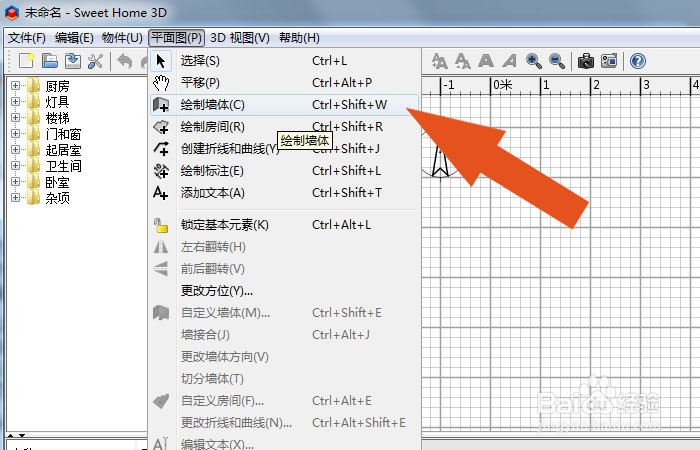Select the 楼梯 category label
This screenshot has width=700, height=450.
pos(58,118)
